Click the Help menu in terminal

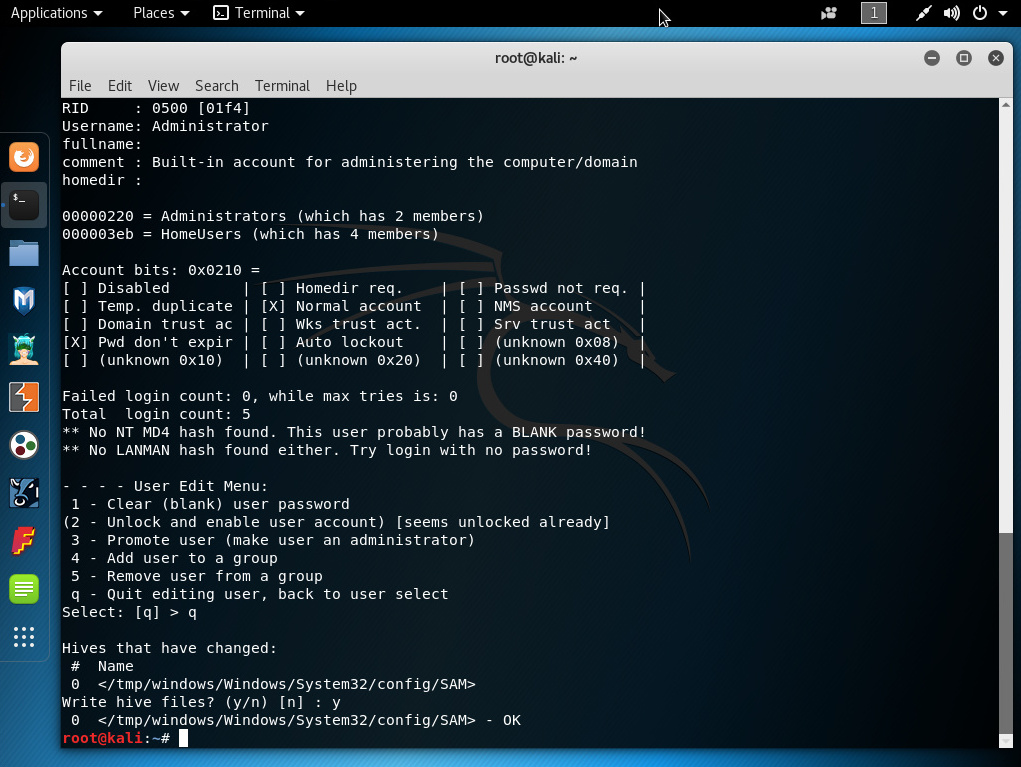[341, 86]
